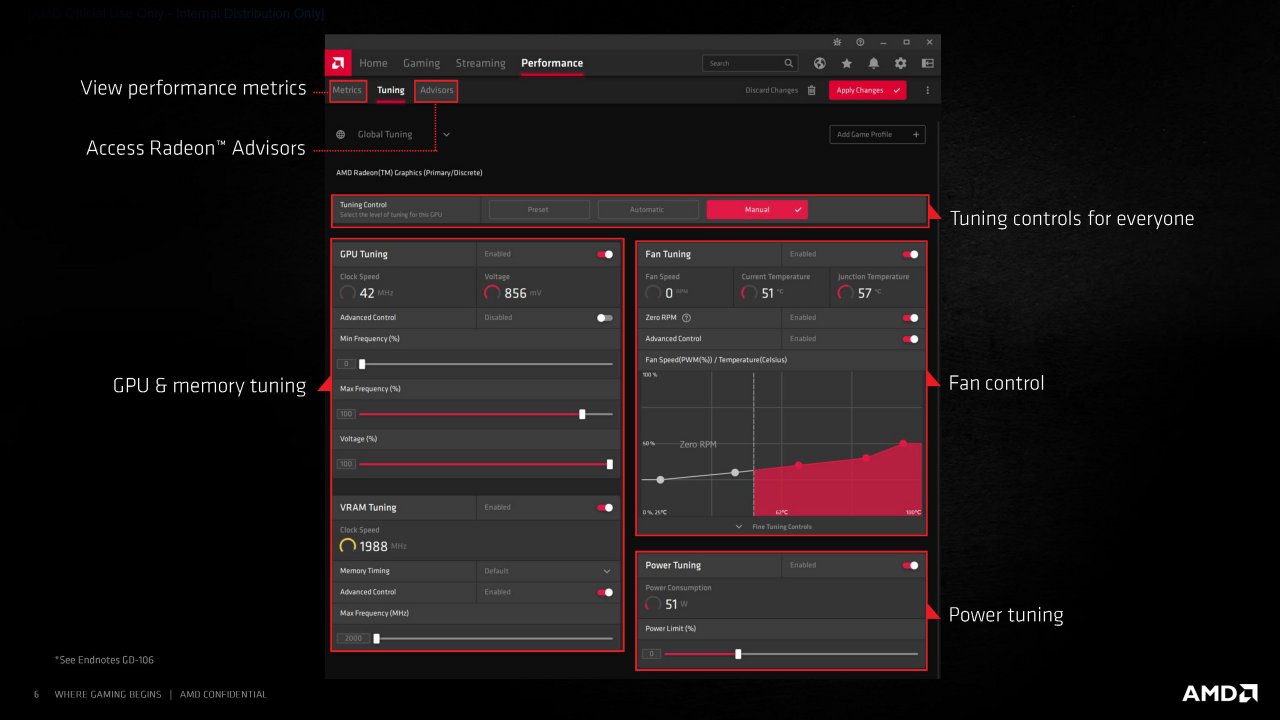This screenshot has width=1280, height=720.
Task: Select Preset tuning control
Action: (538, 210)
